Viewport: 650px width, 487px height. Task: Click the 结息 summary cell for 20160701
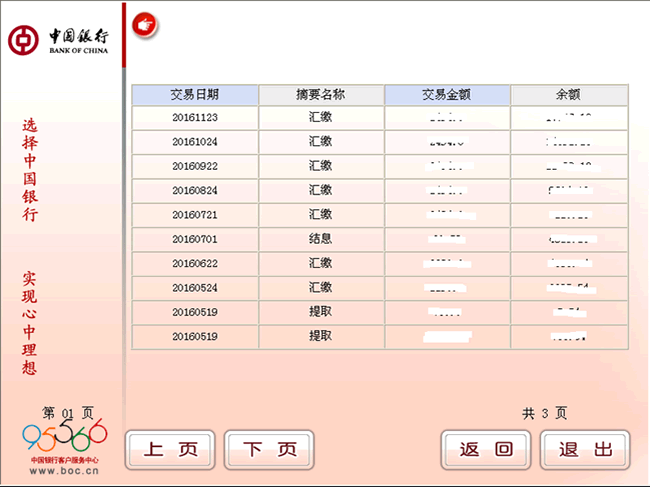321,239
